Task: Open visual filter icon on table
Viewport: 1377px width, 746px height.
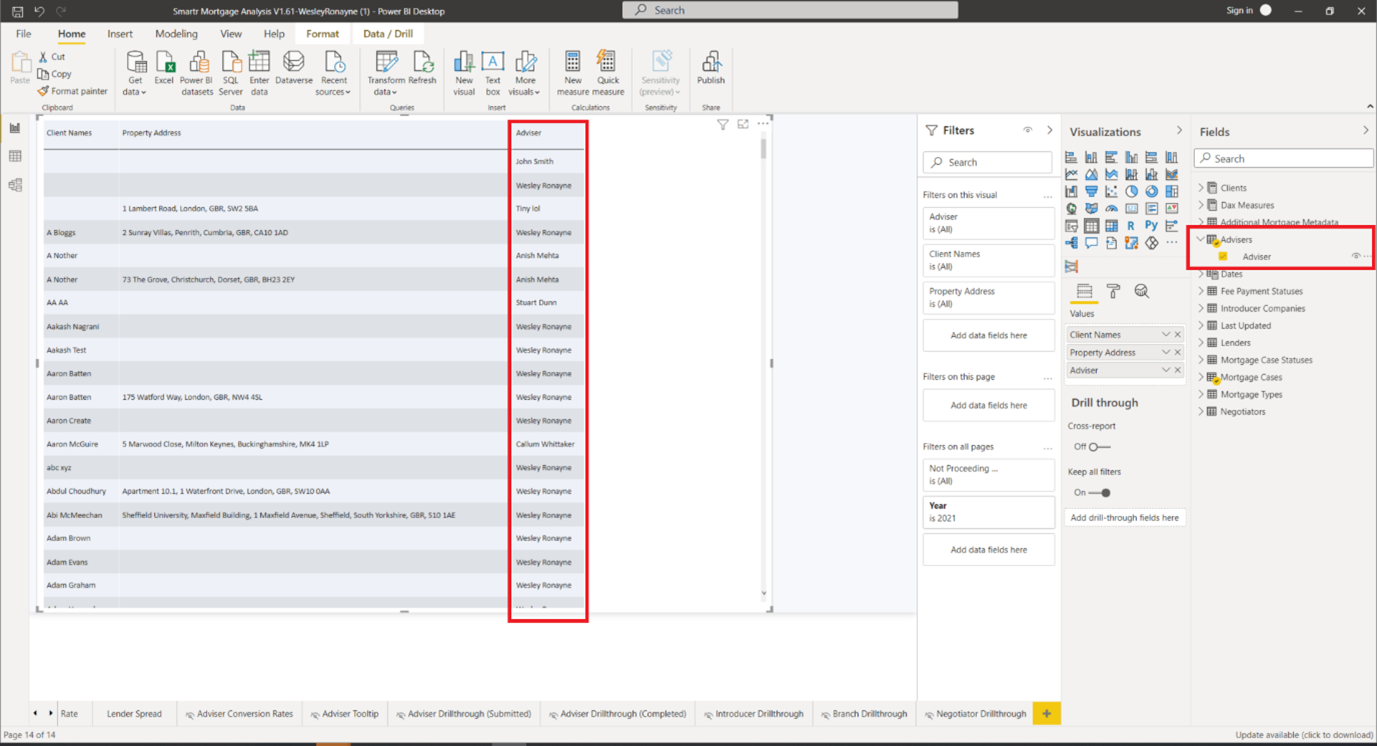Action: [722, 125]
